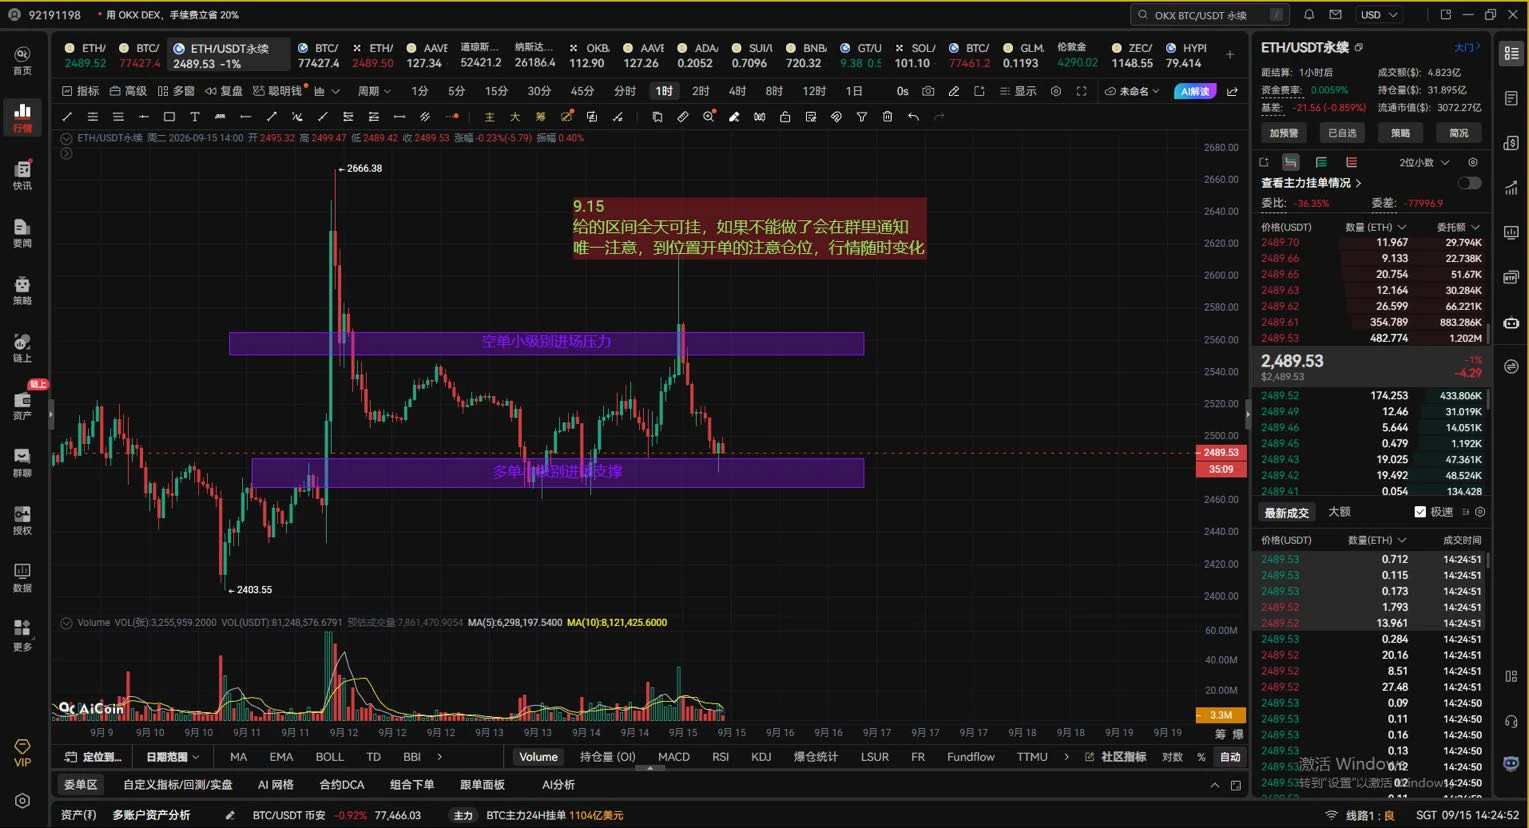Open the 更多 more apps sidebar icon
The width and height of the screenshot is (1529, 828).
pos(22,636)
